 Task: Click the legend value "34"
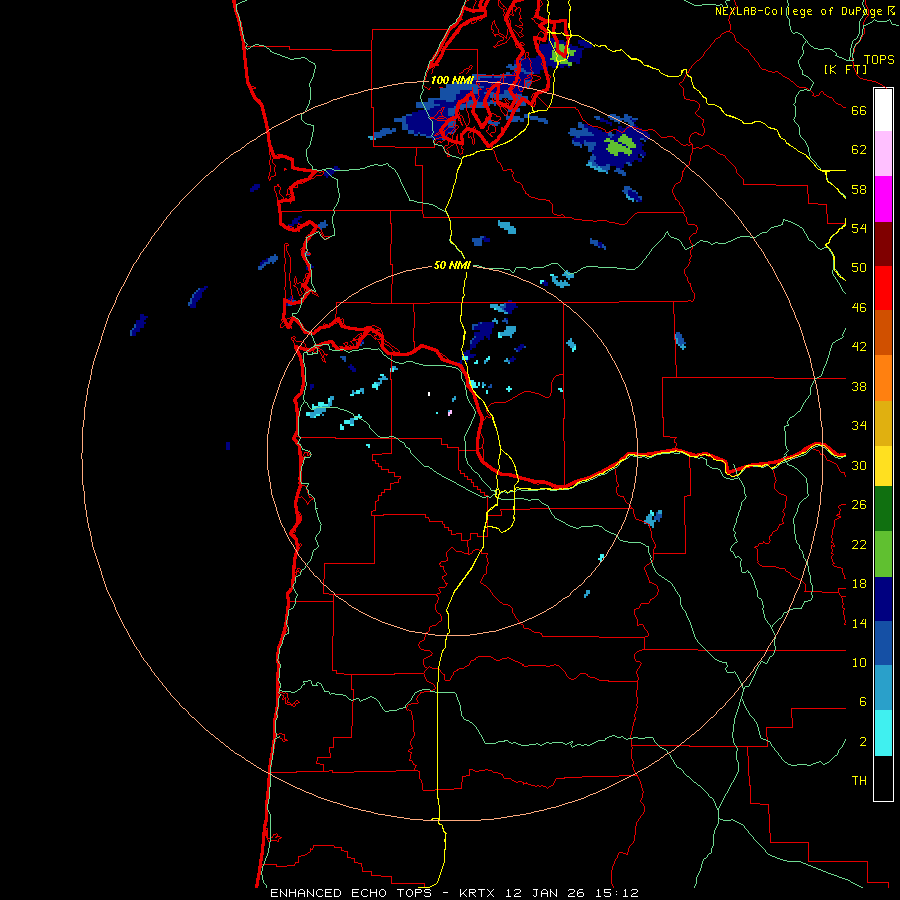point(859,426)
